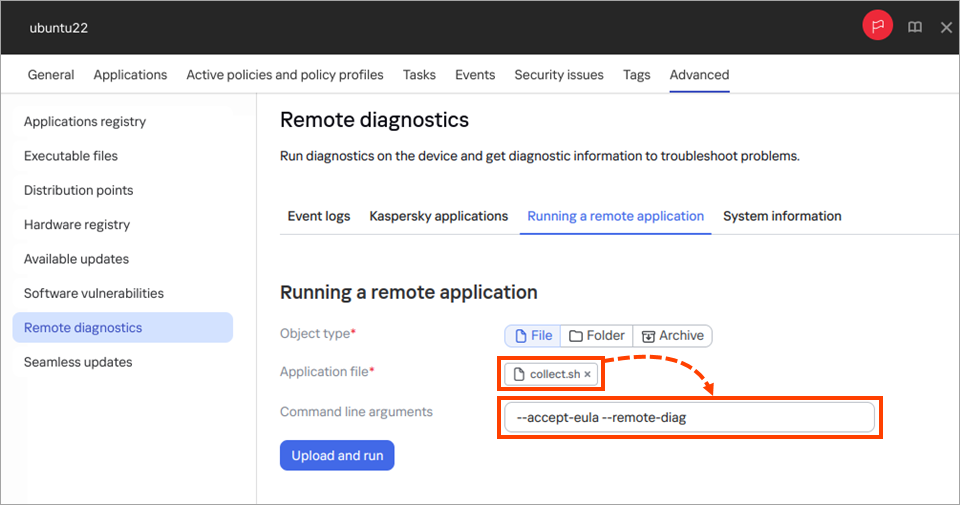The height and width of the screenshot is (505, 960).
Task: Select Archive object type option
Action: click(673, 336)
